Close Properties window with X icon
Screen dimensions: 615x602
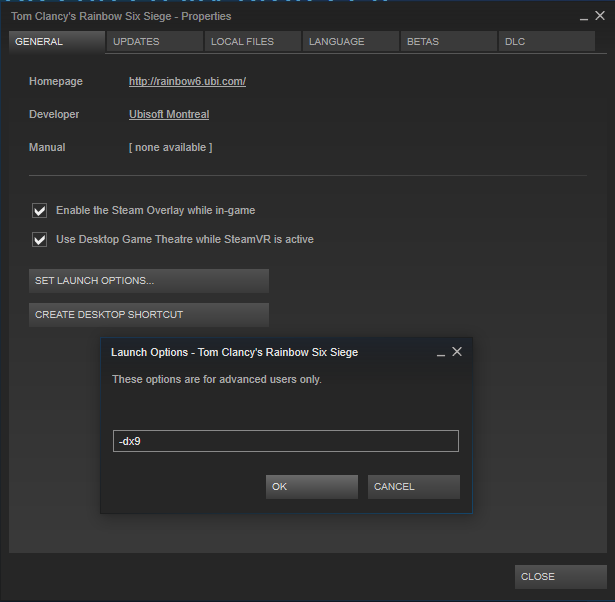pyautogui.click(x=600, y=16)
